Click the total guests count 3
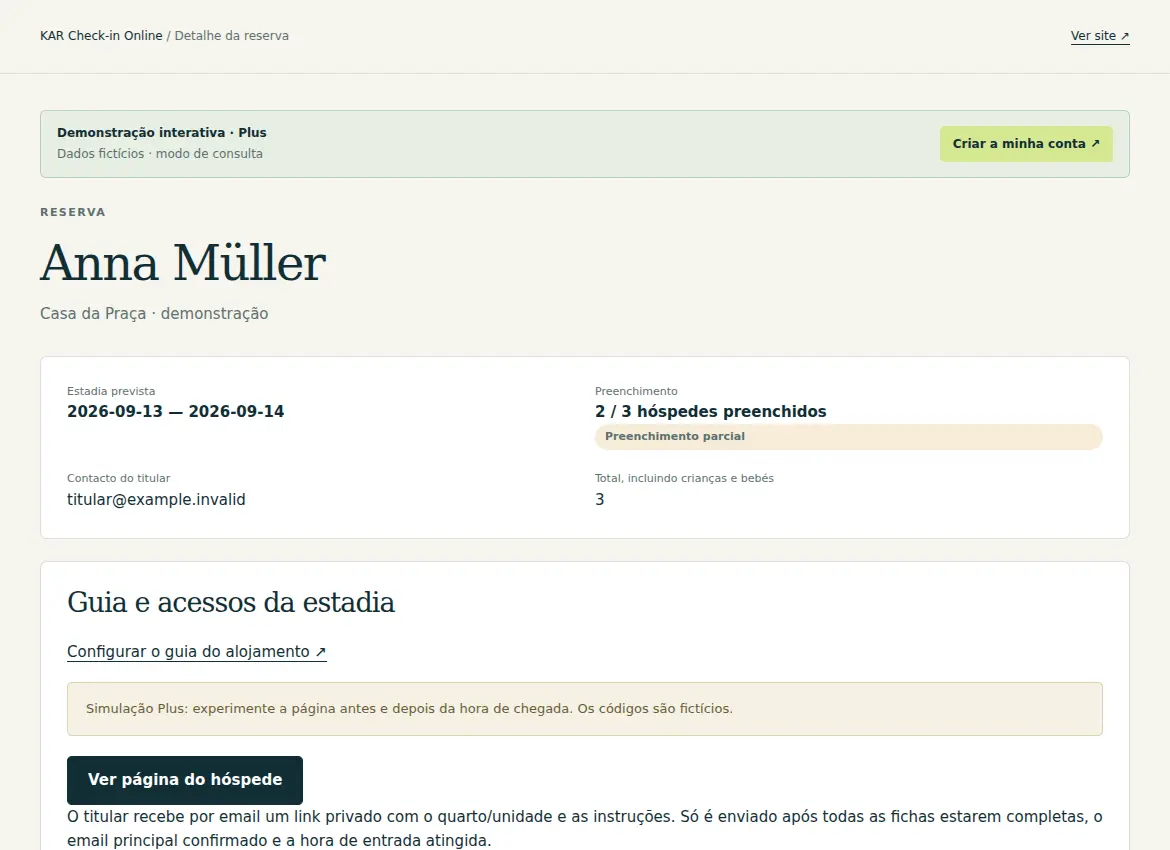1170x850 pixels. click(600, 499)
